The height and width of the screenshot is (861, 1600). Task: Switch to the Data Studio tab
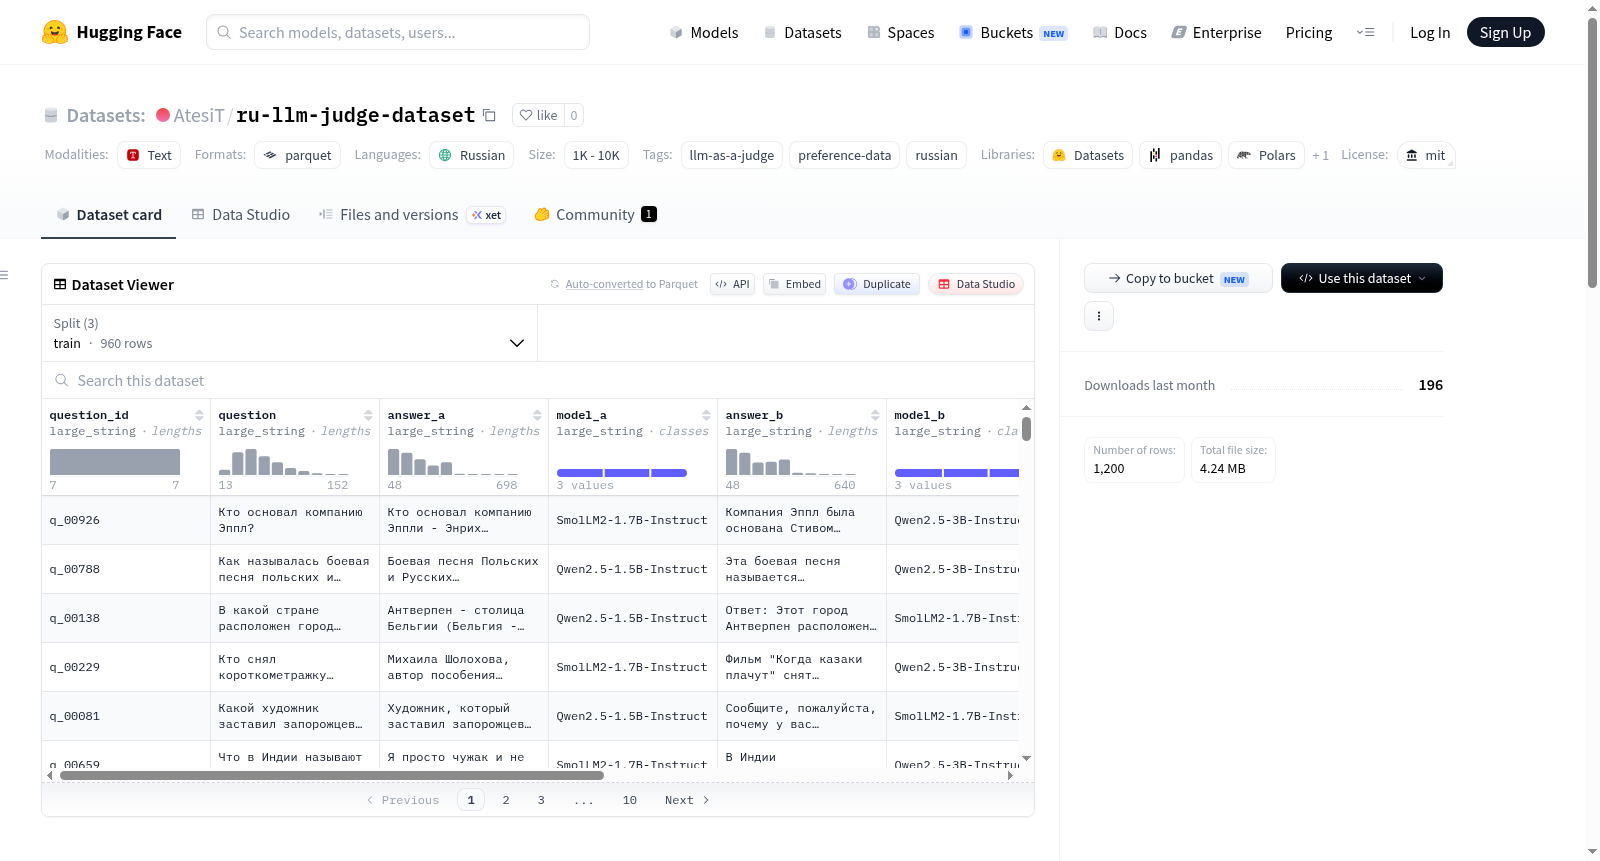(x=241, y=214)
